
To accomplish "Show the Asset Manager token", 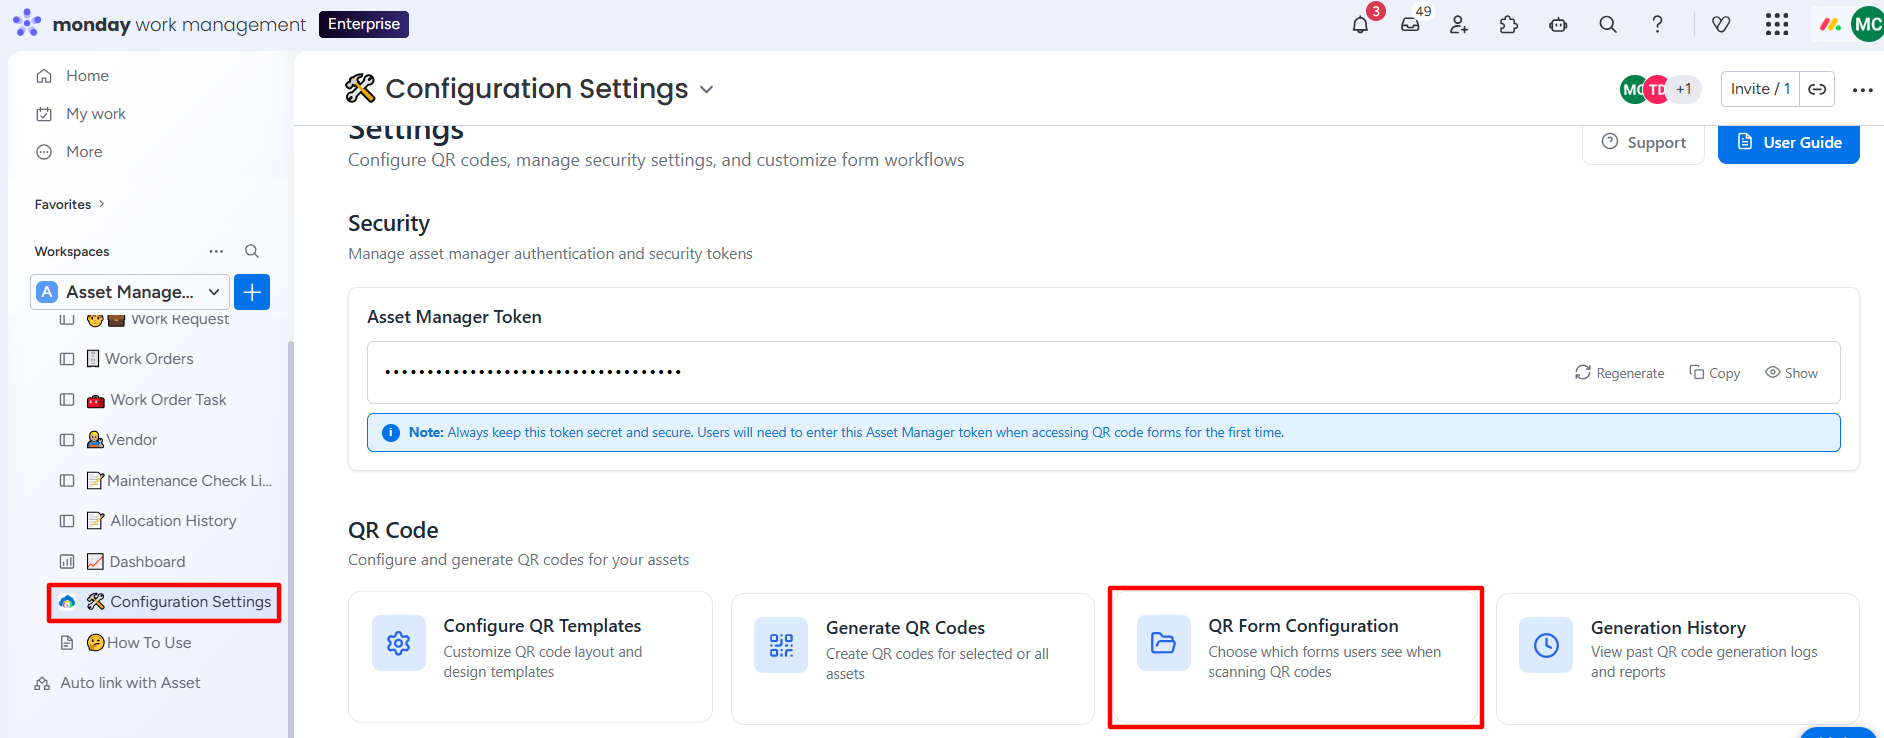I will tap(1792, 373).
